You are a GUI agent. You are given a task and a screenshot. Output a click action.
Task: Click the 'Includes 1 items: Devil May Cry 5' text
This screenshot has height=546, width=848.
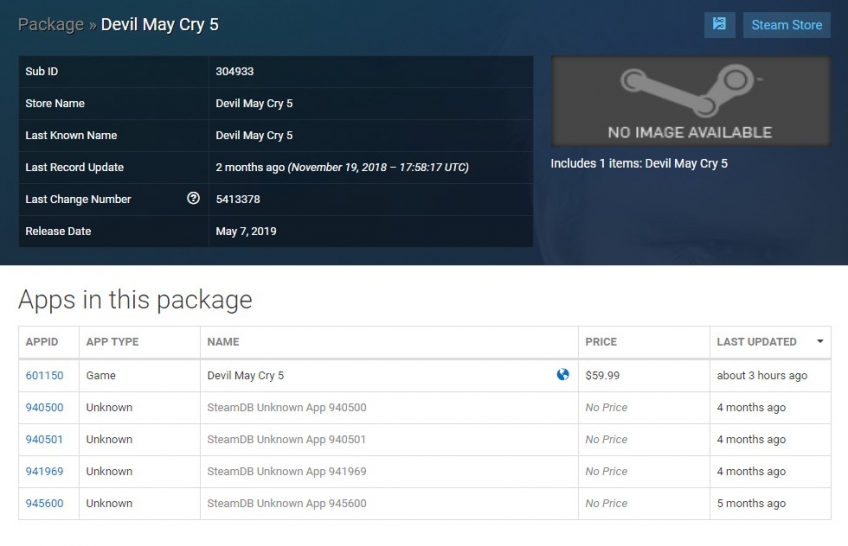639,163
